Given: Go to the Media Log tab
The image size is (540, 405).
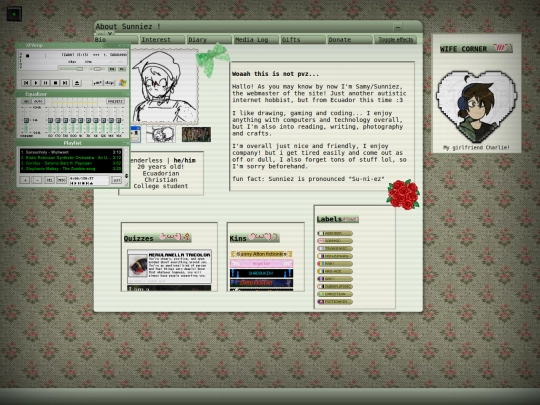Looking at the screenshot, I should click(x=256, y=40).
